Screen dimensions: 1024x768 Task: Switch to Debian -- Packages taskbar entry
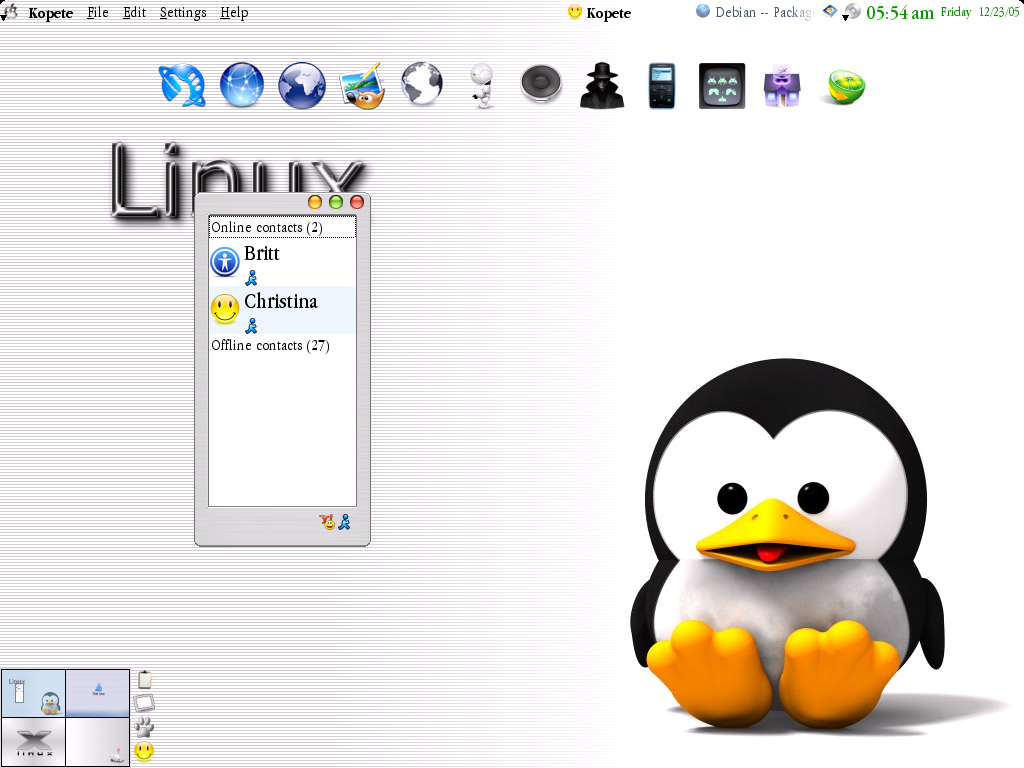pos(755,12)
